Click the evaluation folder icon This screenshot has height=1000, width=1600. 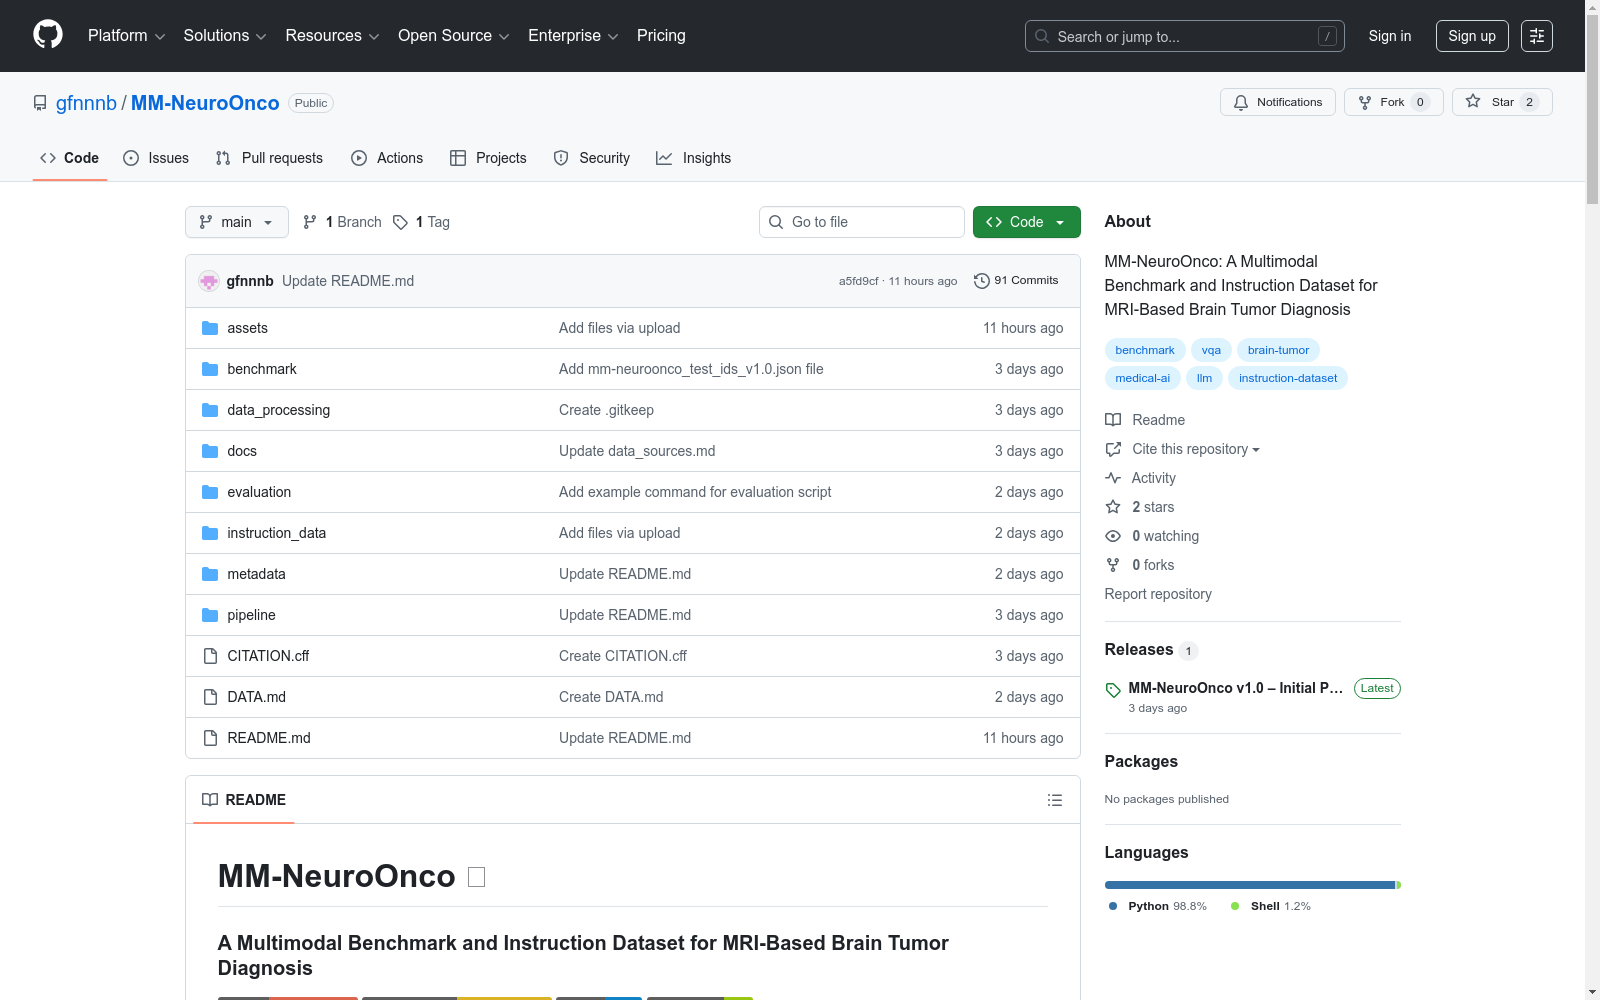(x=210, y=492)
